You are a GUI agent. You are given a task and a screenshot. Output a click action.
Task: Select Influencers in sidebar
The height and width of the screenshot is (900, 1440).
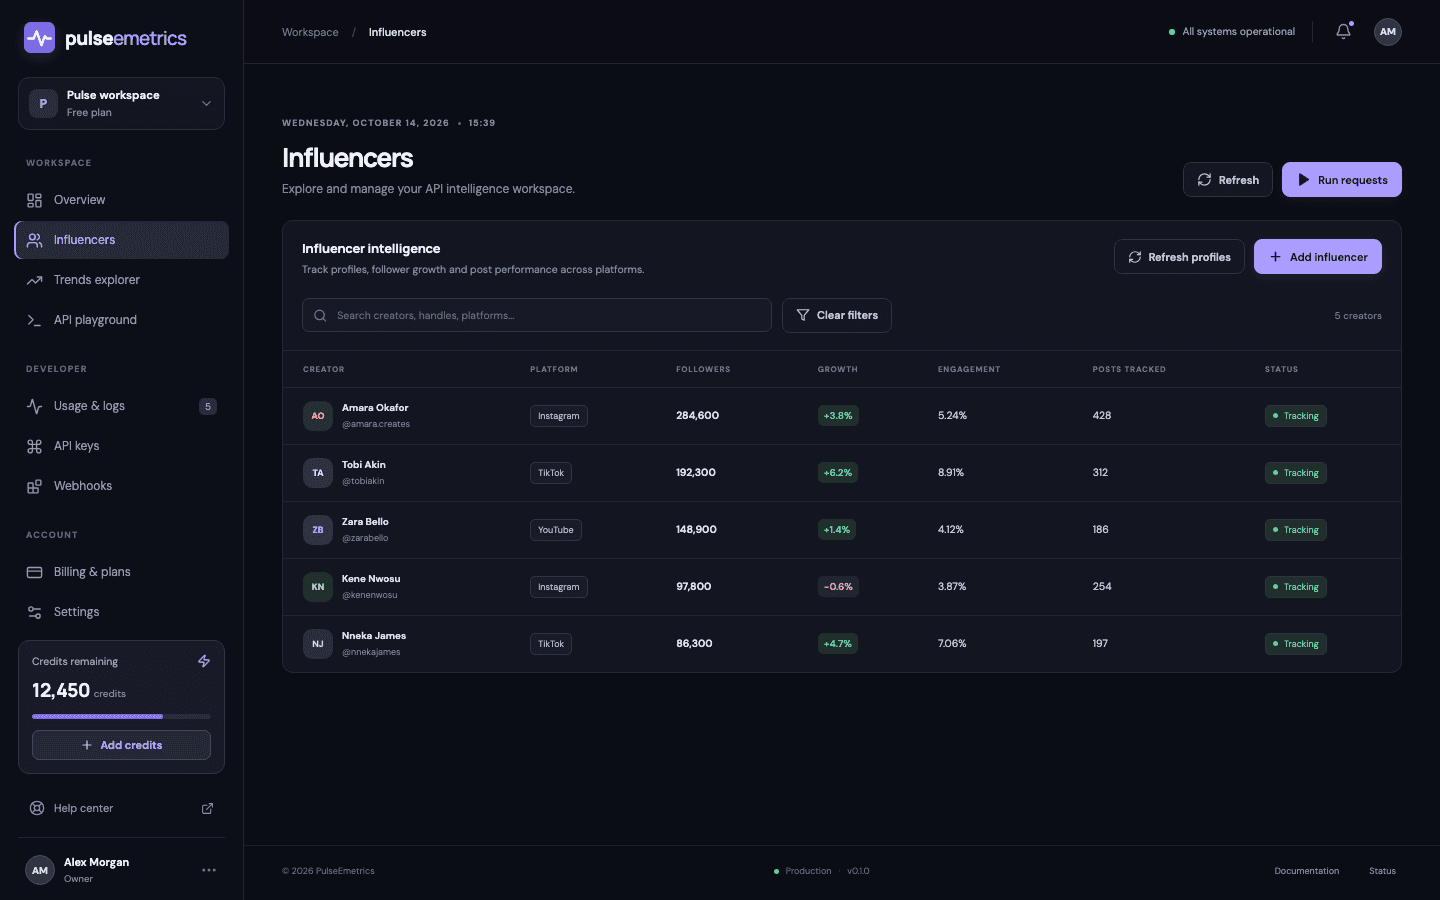point(121,240)
